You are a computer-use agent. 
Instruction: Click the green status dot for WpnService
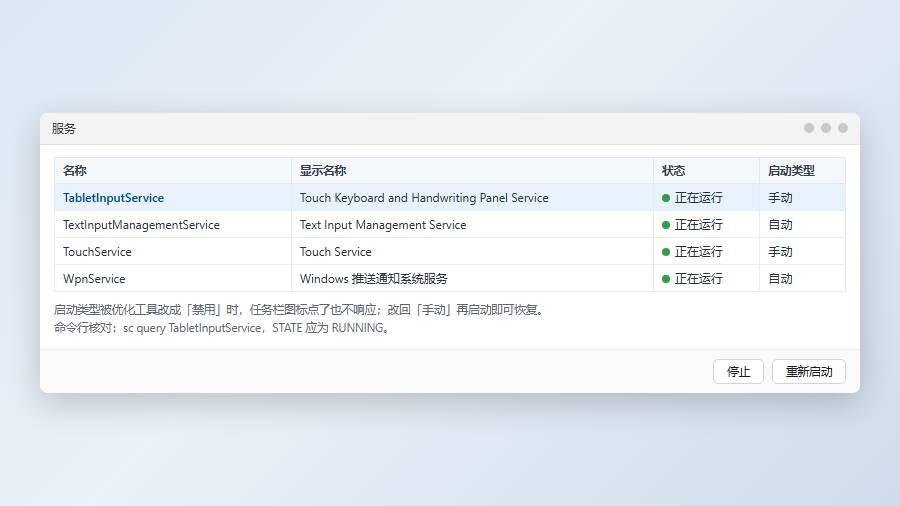666,279
